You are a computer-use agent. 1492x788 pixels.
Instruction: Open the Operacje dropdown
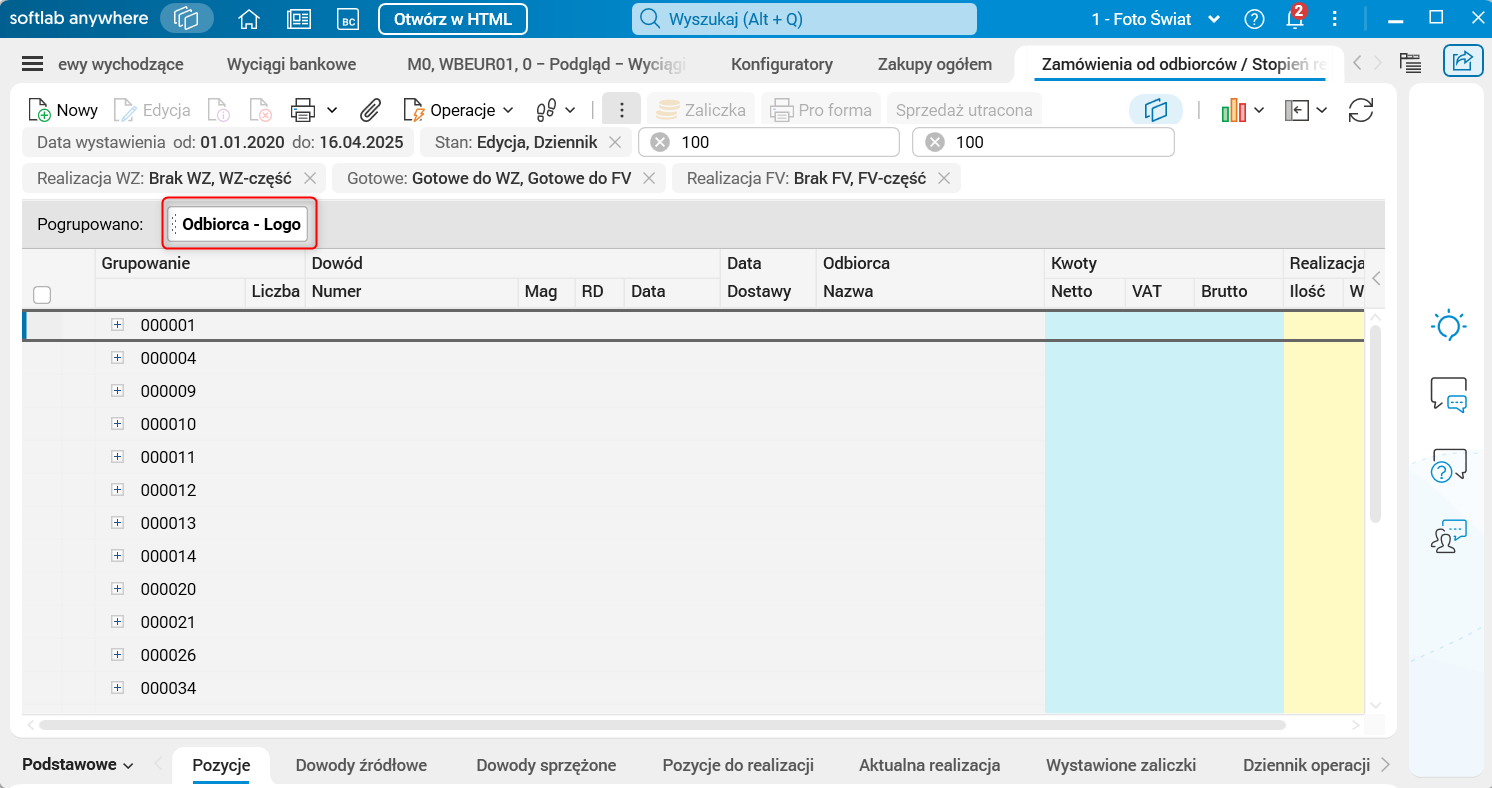tap(458, 110)
